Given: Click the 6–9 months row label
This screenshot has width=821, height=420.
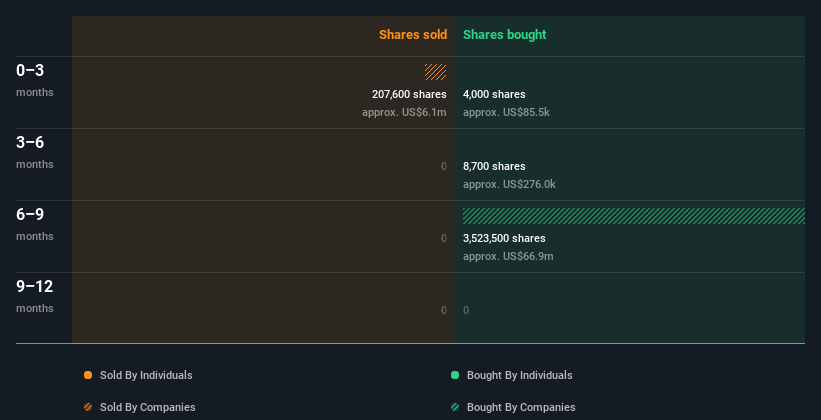Looking at the screenshot, I should click(31, 215).
